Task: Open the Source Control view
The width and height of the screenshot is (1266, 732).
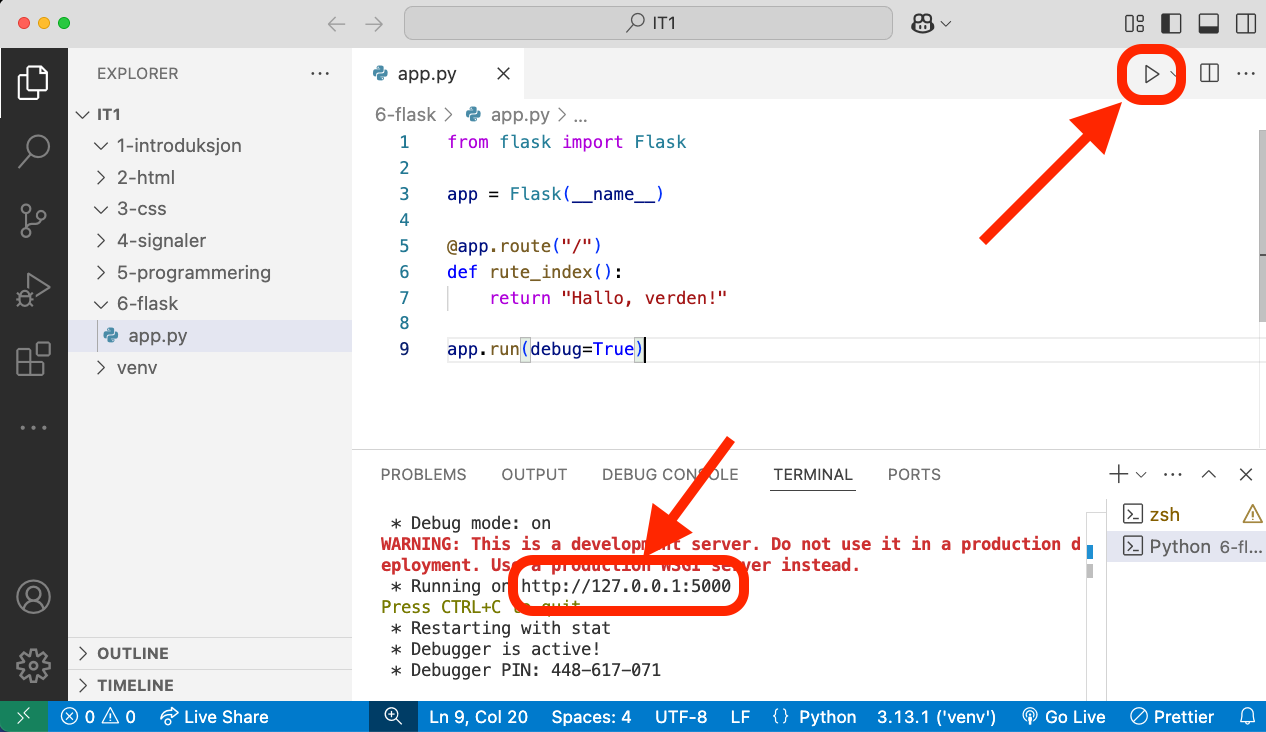Action: tap(33, 221)
